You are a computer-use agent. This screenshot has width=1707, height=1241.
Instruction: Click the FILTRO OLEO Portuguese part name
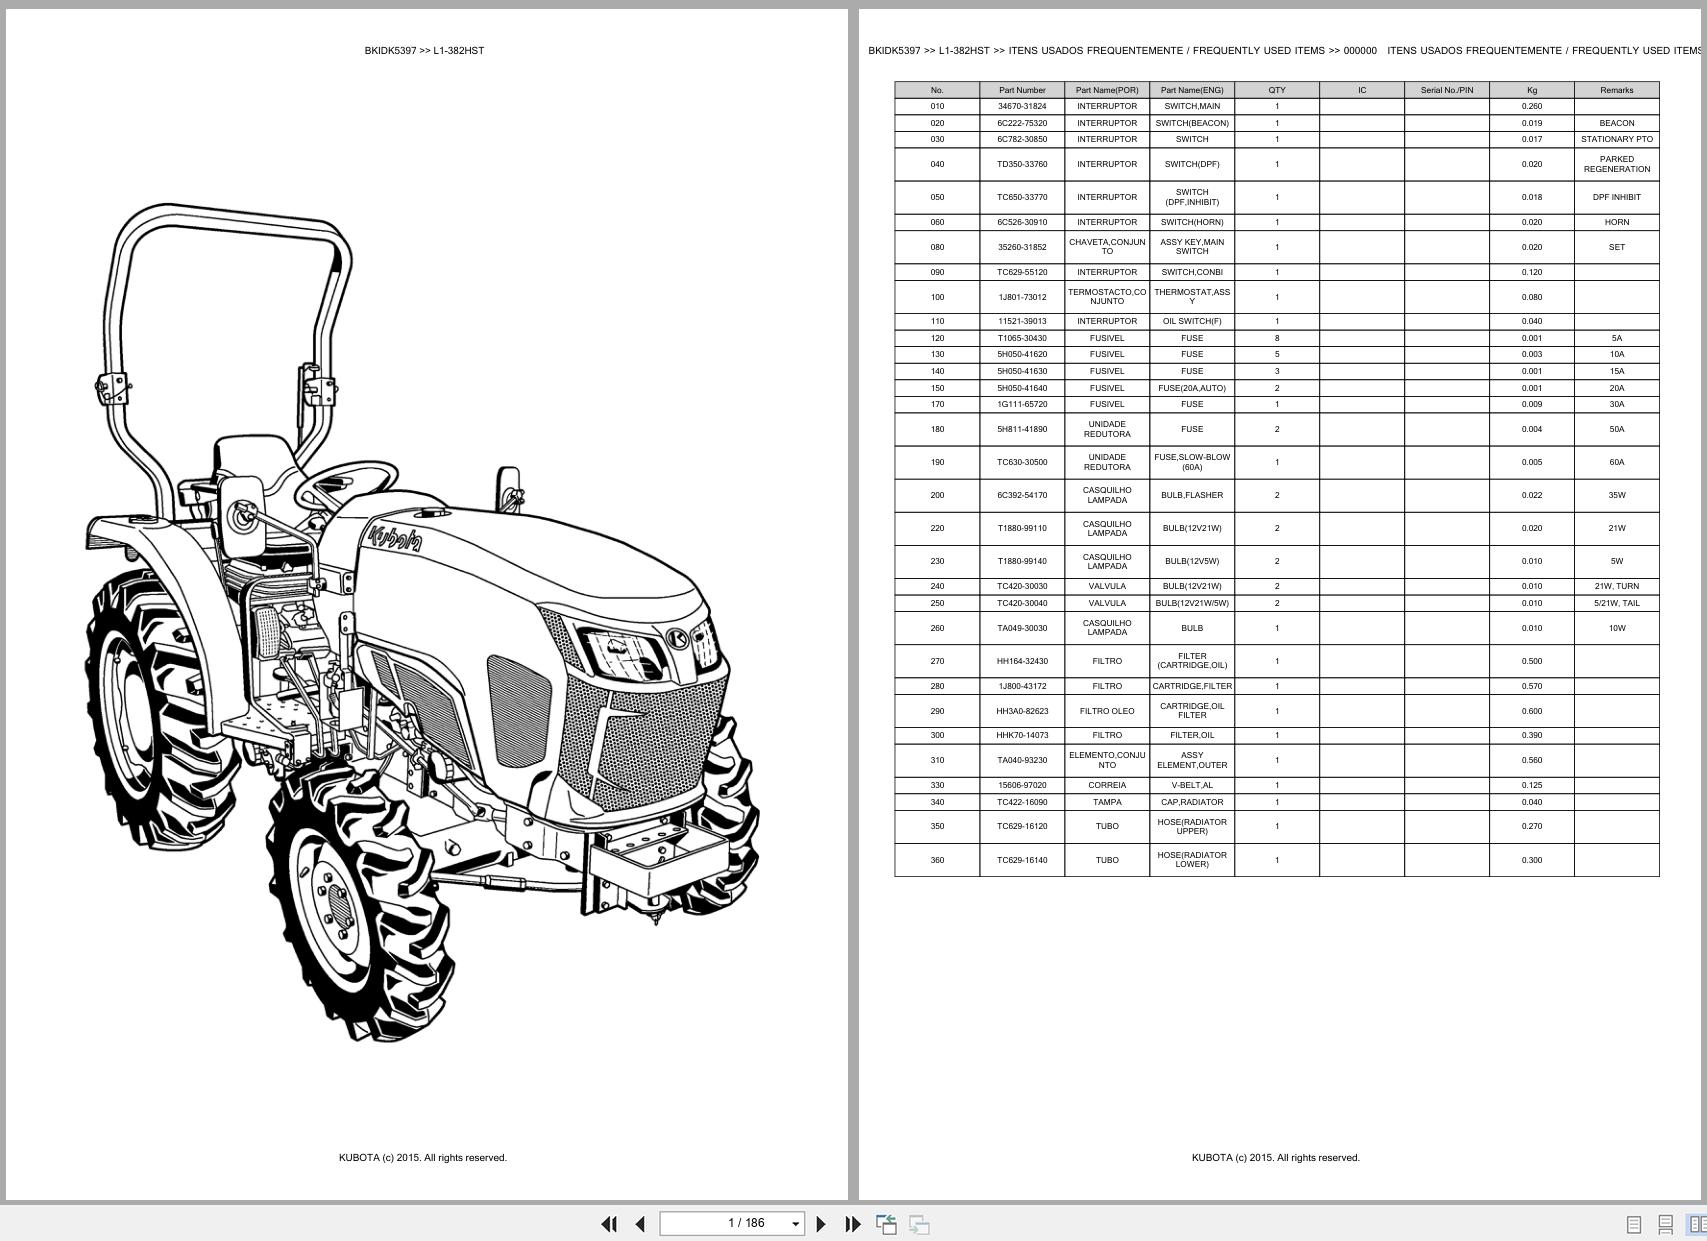1107,711
